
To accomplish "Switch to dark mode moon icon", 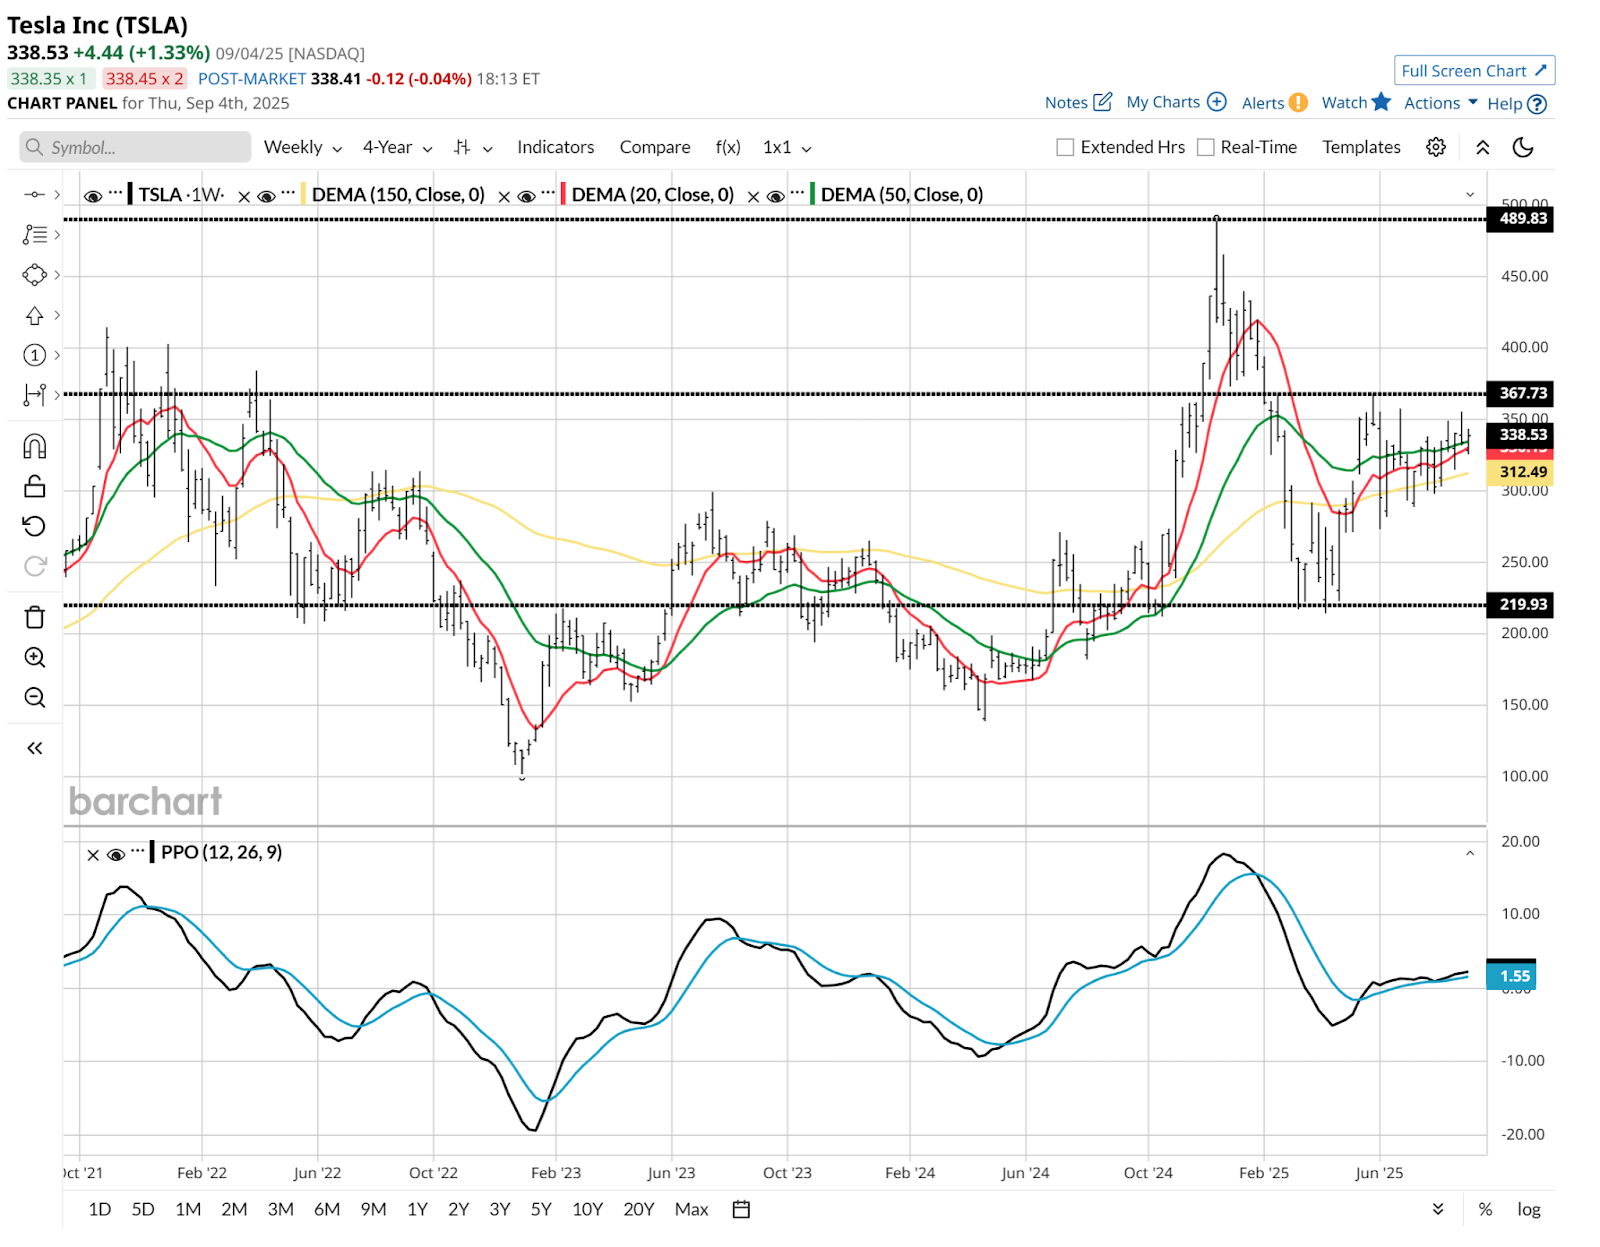I will click(1523, 147).
